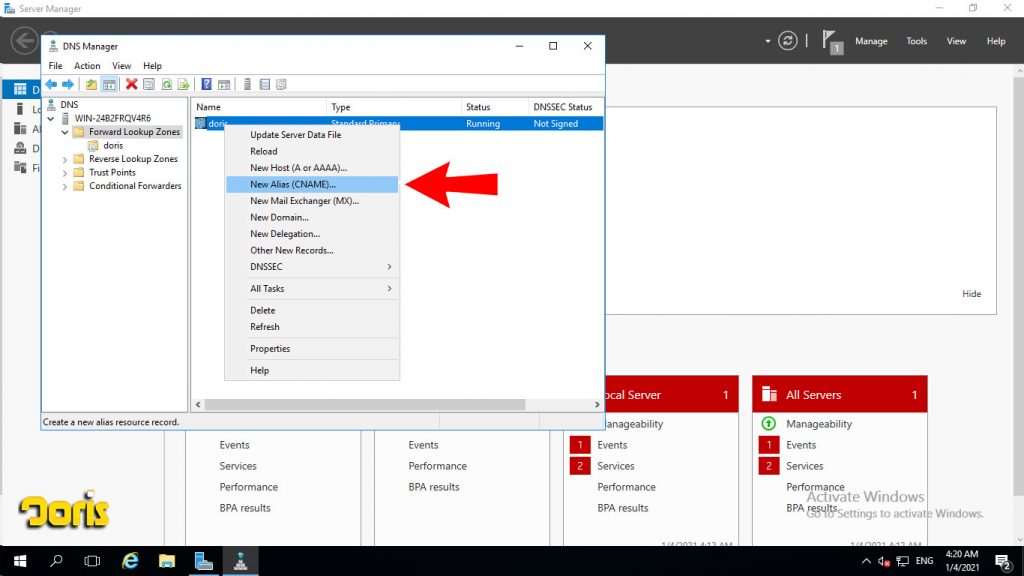The width and height of the screenshot is (1024, 576).
Task: Click the export list toolbar icon
Action: [x=184, y=84]
